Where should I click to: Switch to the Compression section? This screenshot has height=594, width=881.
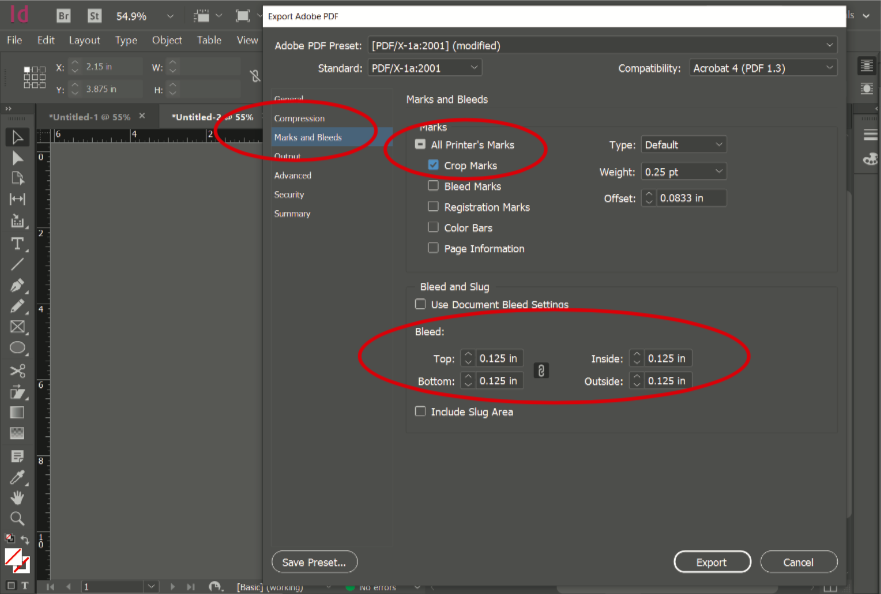point(299,118)
